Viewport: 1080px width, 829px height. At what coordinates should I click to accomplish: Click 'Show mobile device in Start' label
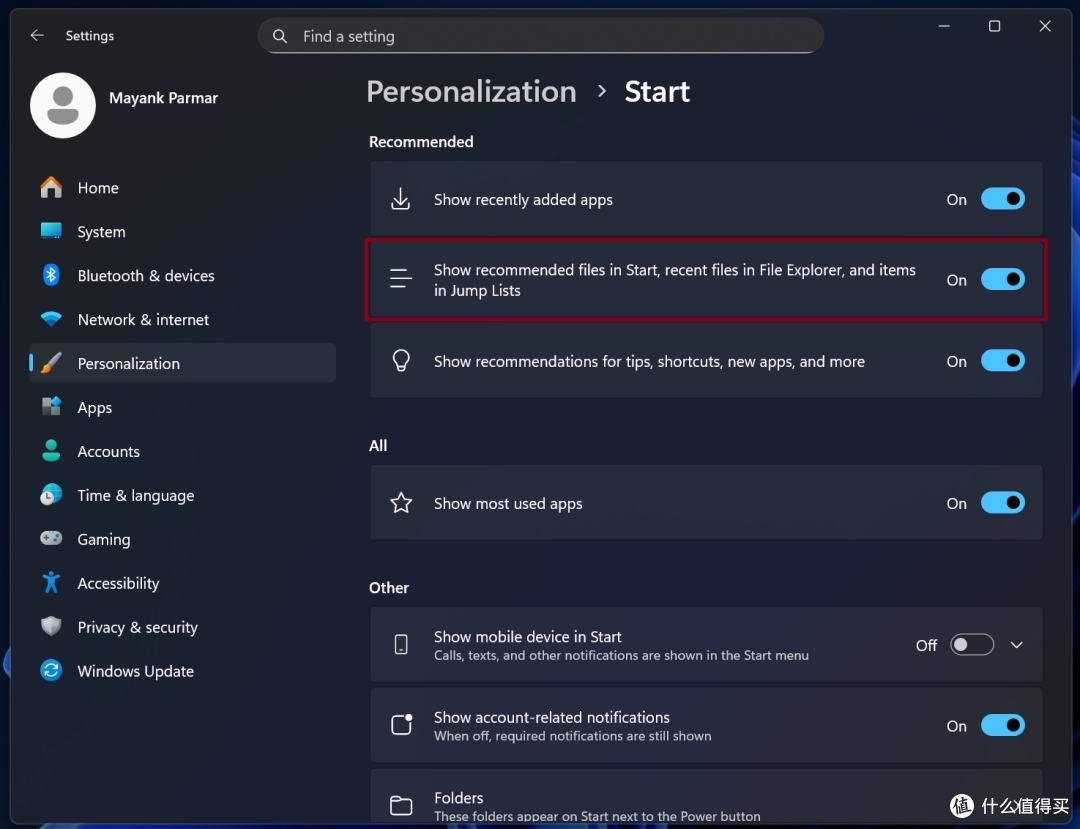click(x=528, y=636)
